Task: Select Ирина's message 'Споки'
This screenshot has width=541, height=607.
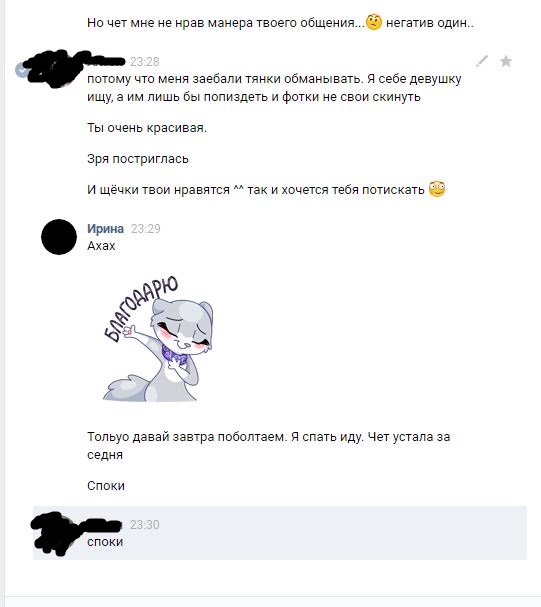Action: [x=106, y=485]
